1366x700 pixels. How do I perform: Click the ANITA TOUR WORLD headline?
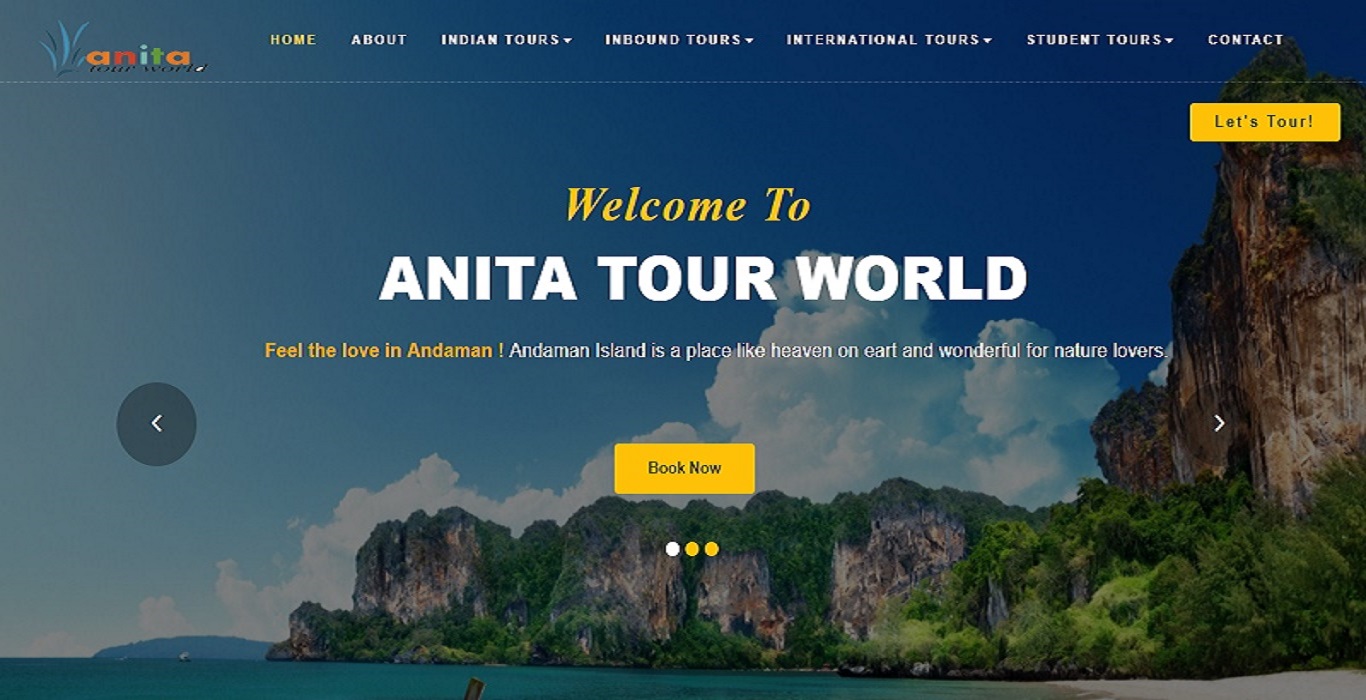tap(703, 278)
